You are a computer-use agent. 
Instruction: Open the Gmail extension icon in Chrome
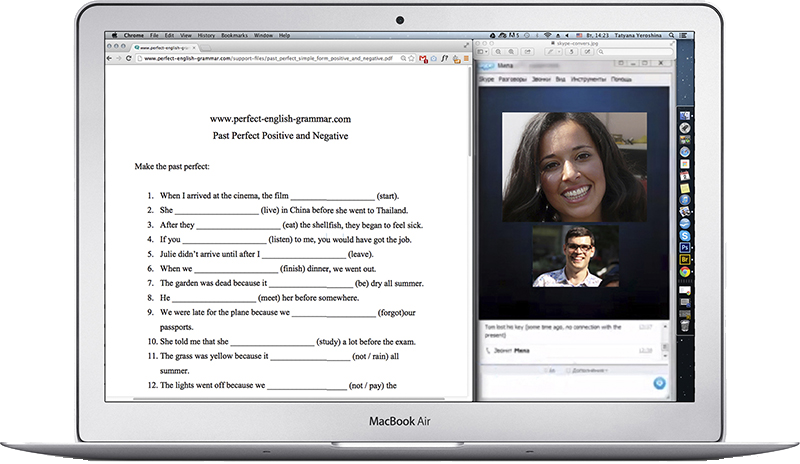(x=425, y=59)
